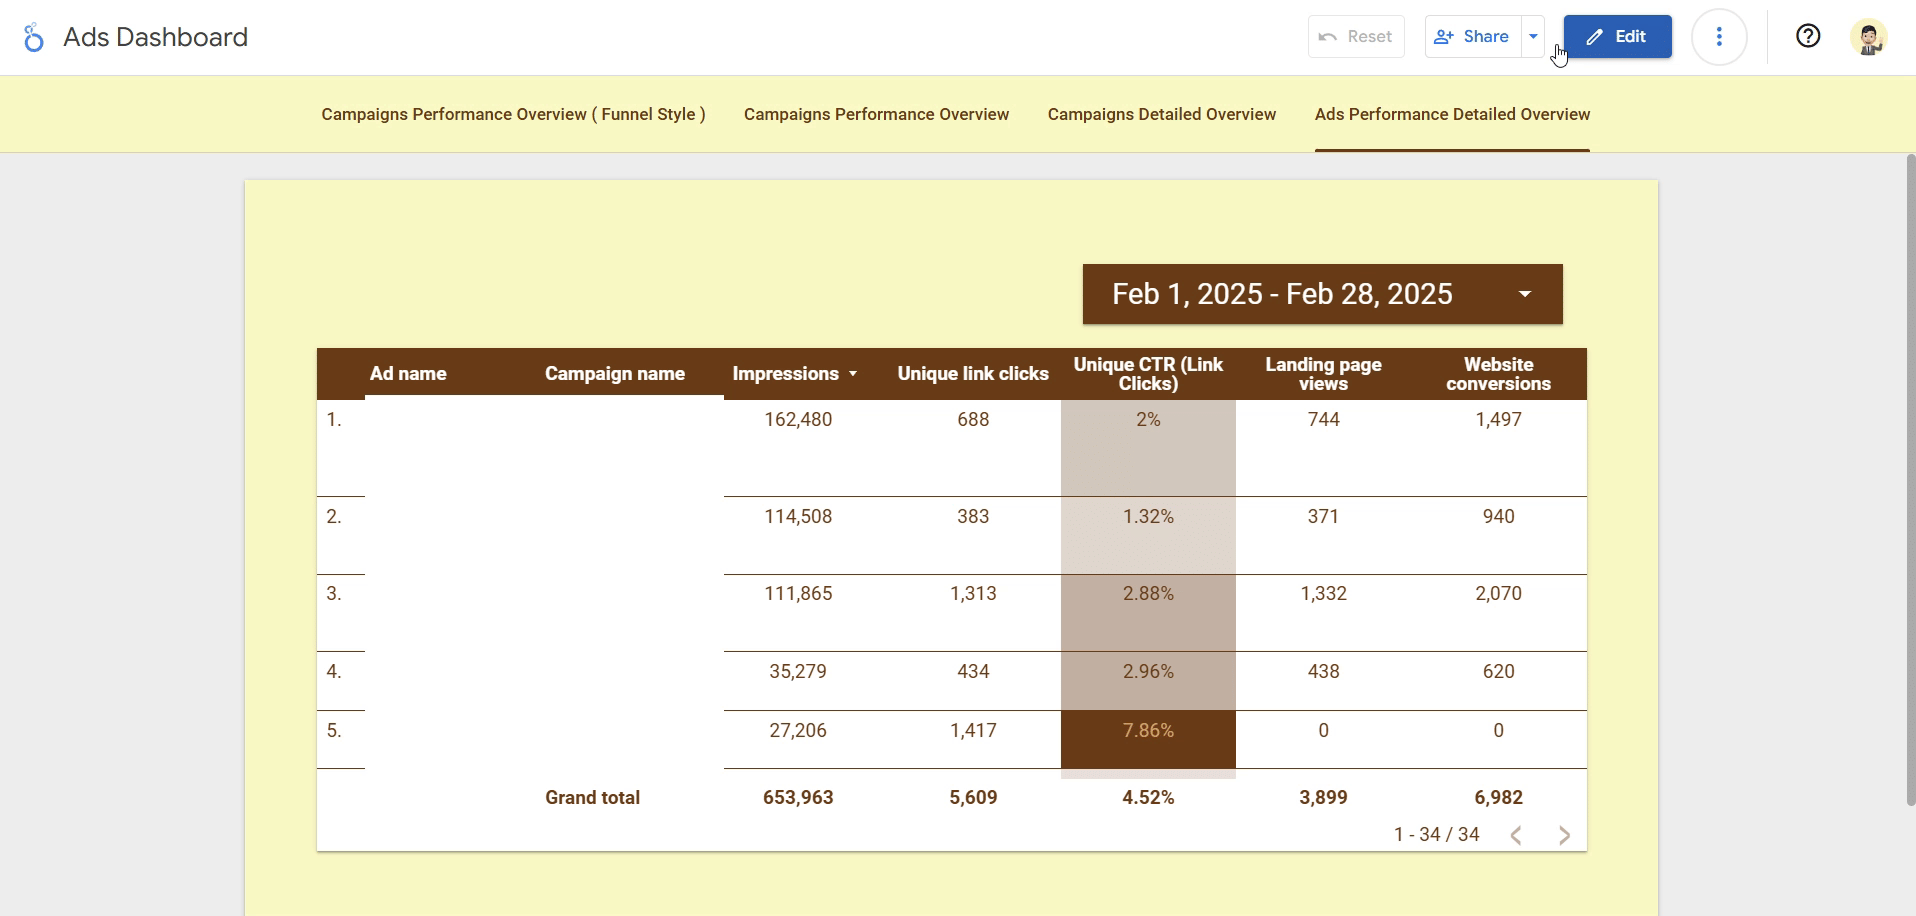
Task: Click impressions value 162,480
Action: click(x=798, y=420)
